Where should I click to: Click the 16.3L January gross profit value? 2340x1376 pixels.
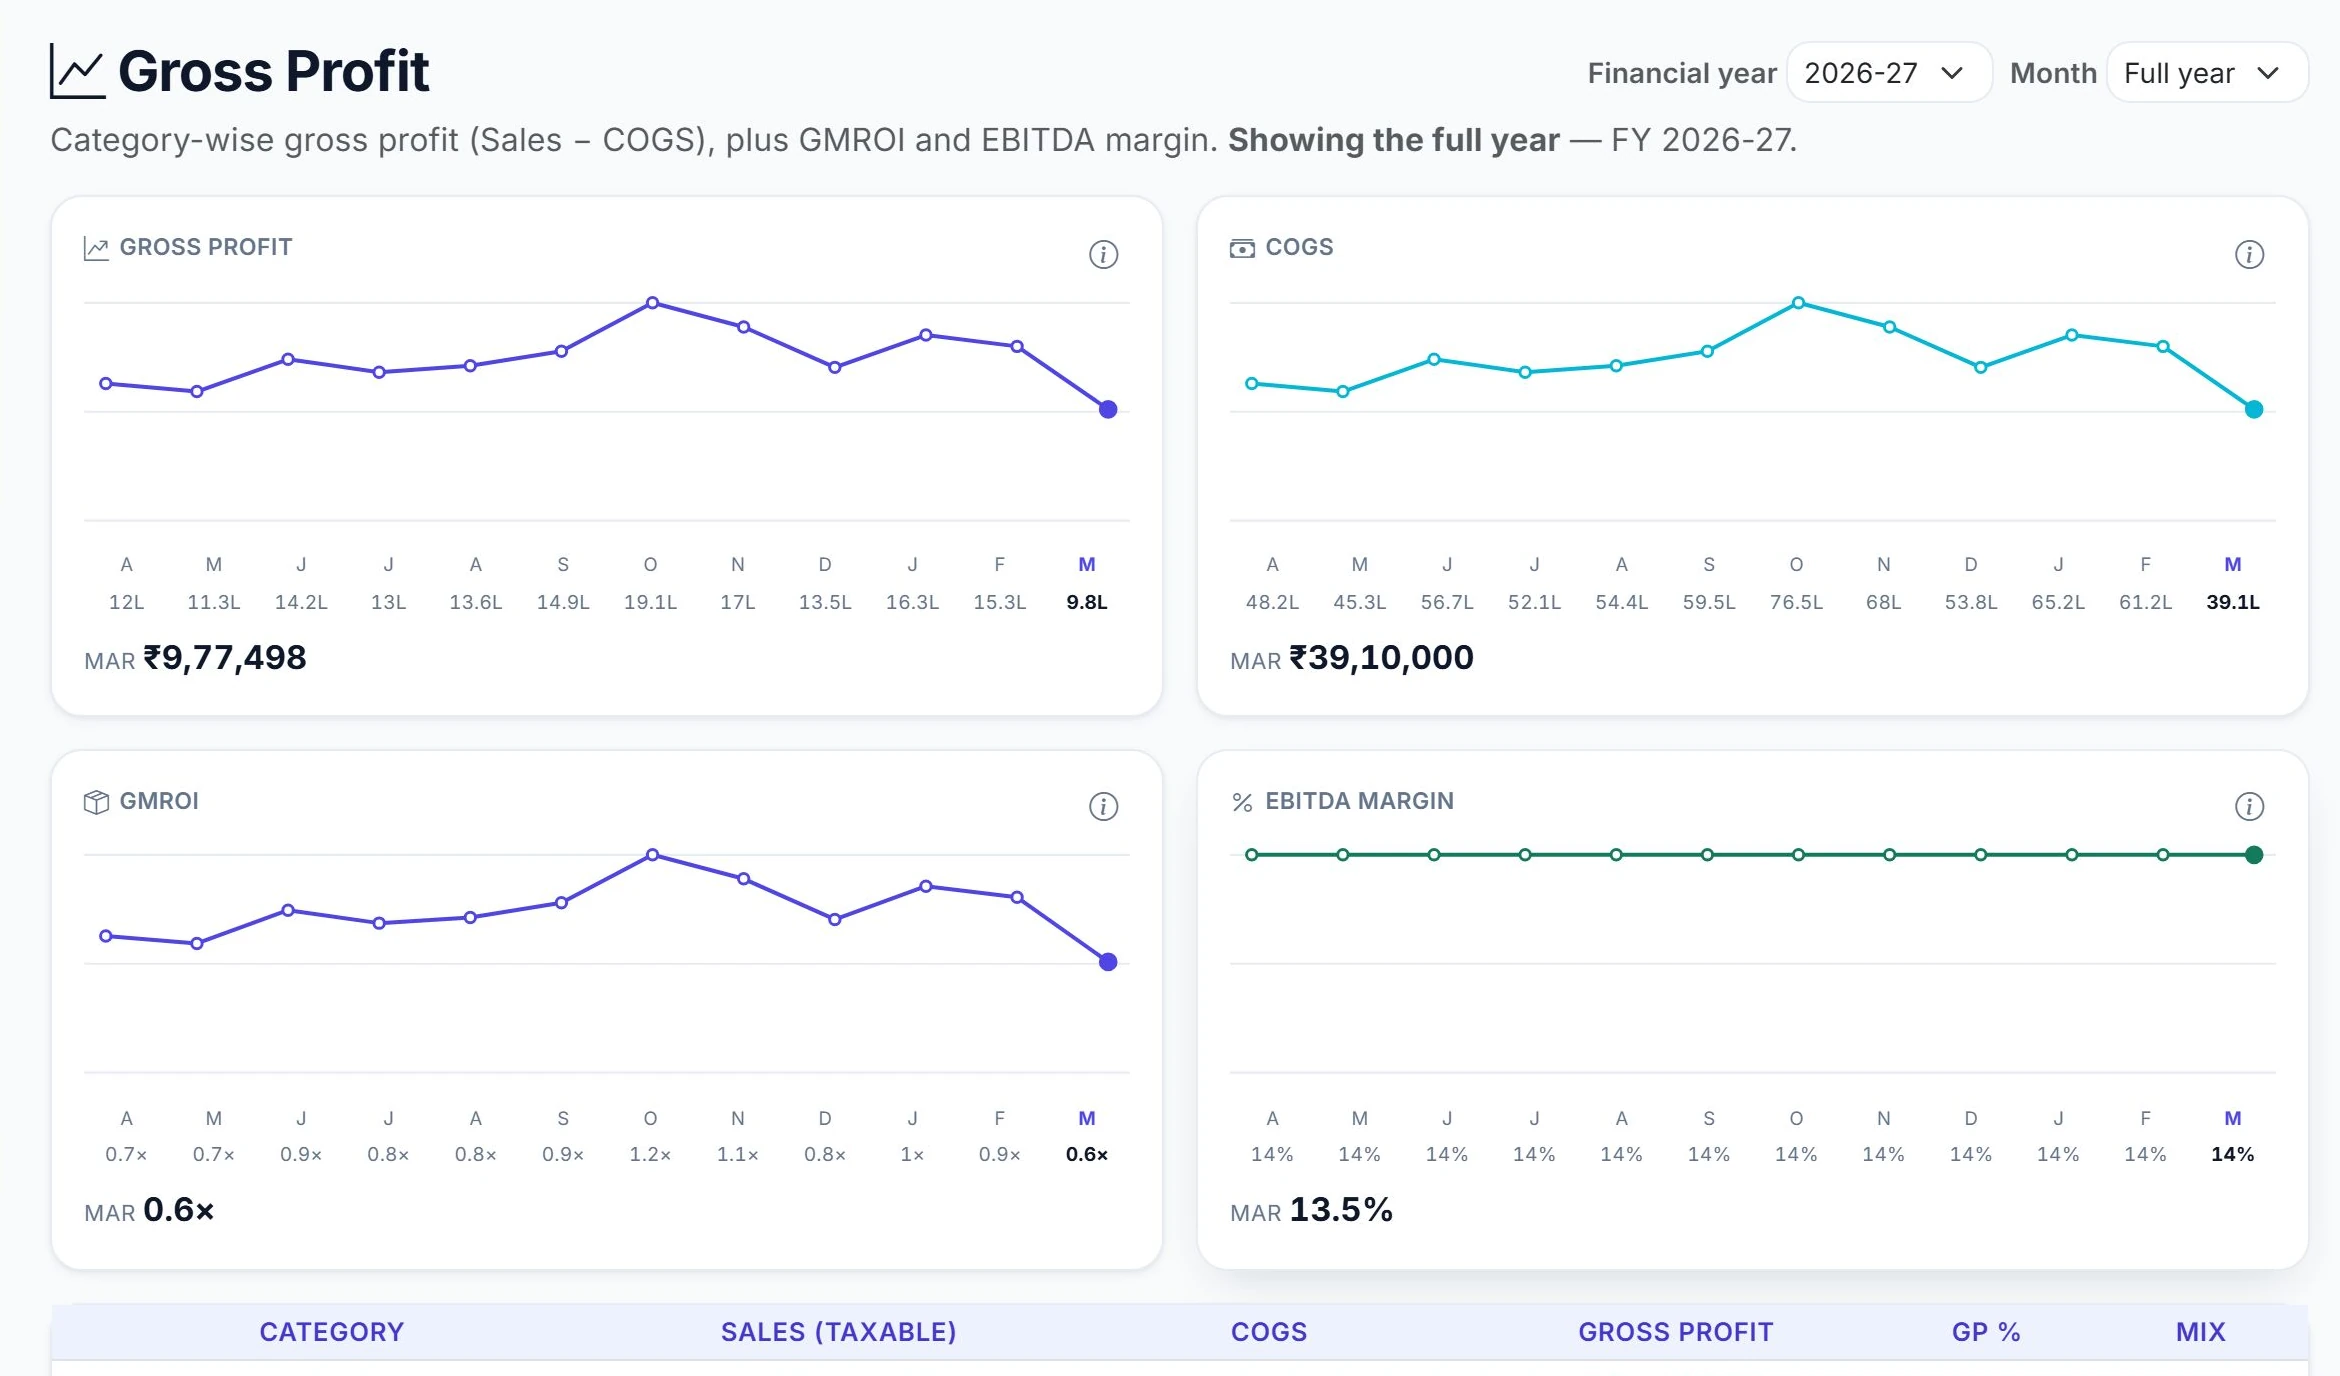tap(912, 602)
